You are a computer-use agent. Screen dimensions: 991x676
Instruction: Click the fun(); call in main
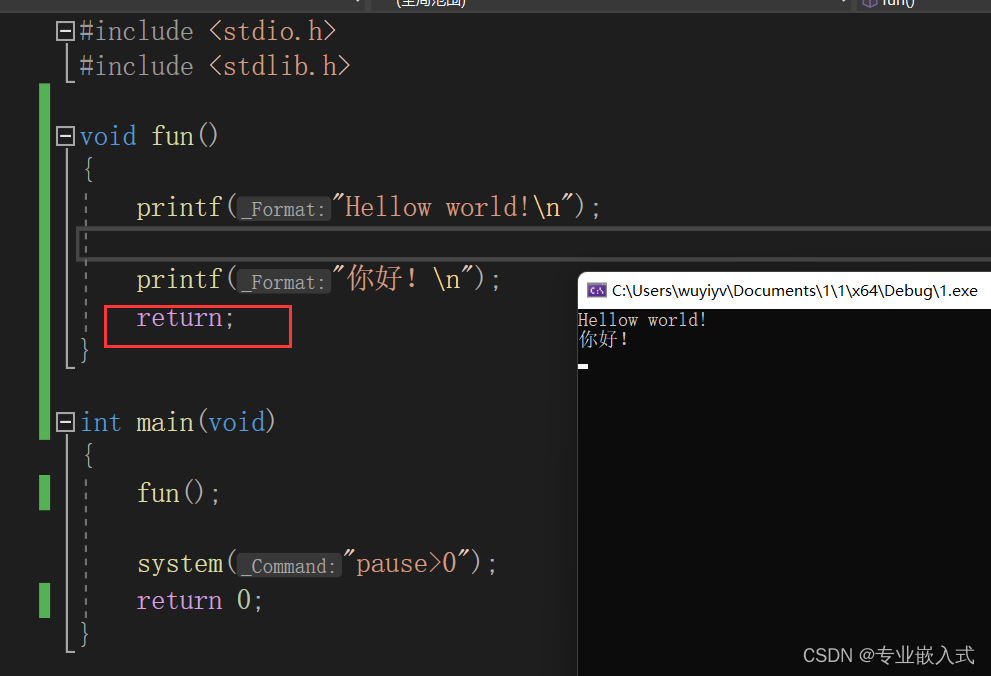(x=178, y=493)
